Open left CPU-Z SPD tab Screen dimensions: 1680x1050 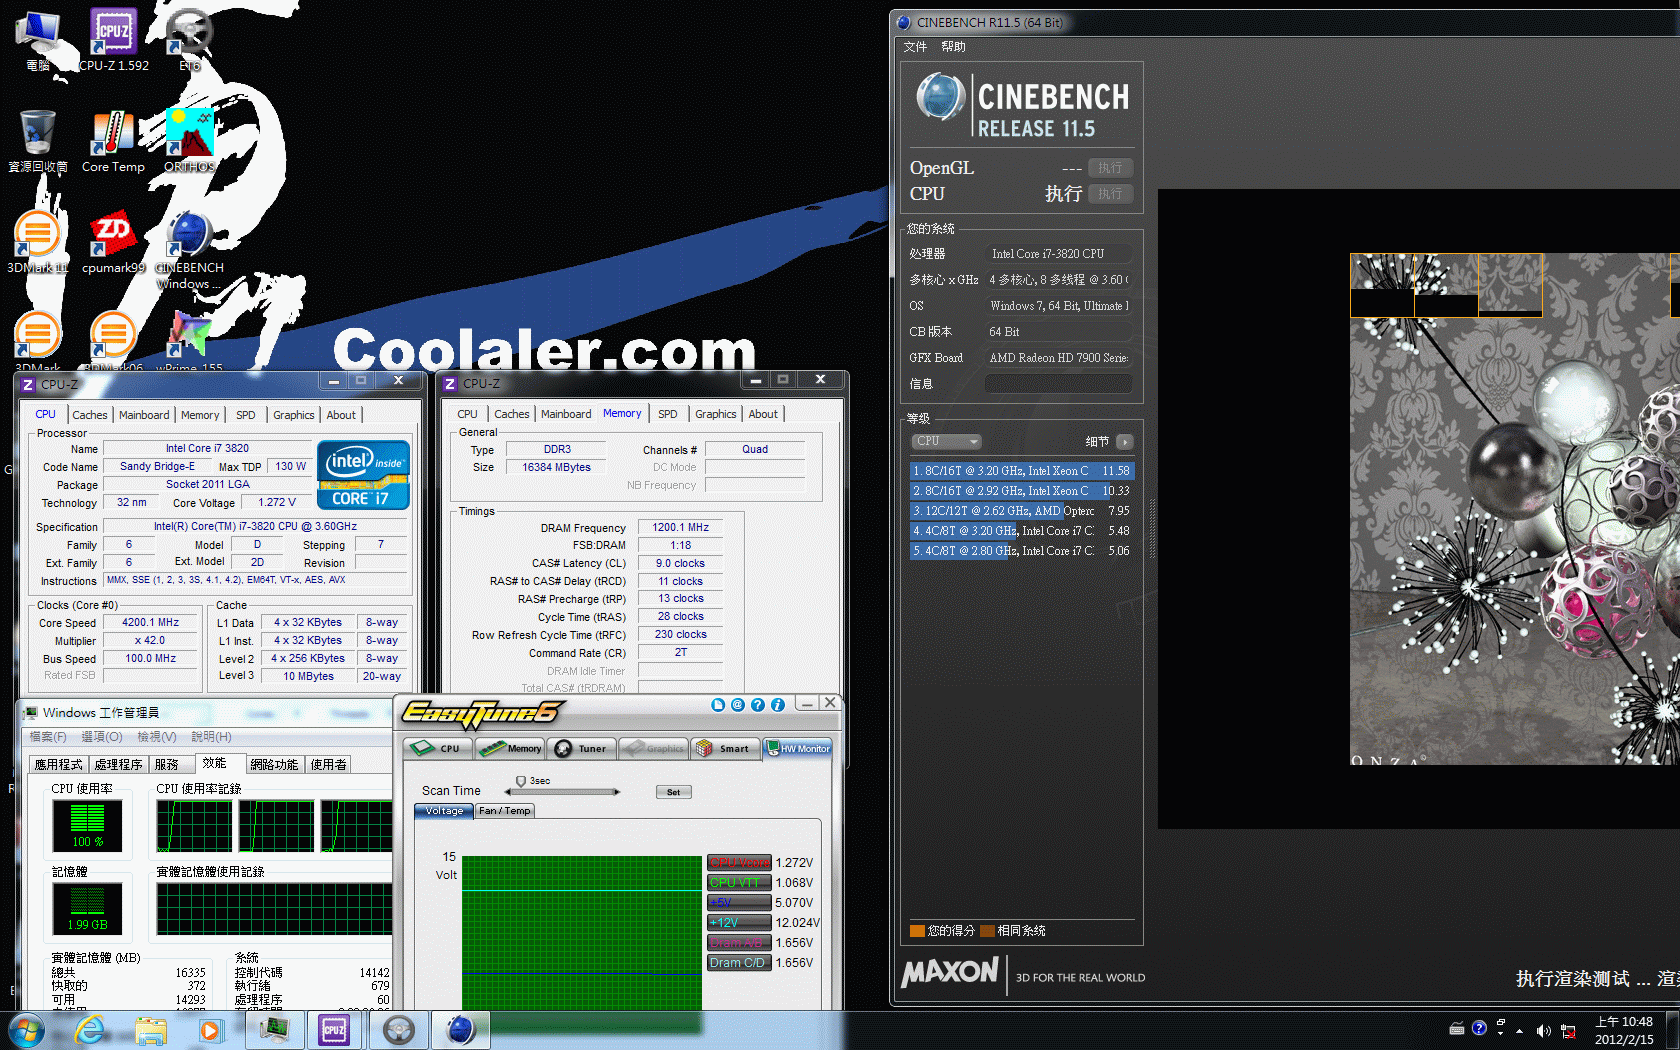(246, 415)
